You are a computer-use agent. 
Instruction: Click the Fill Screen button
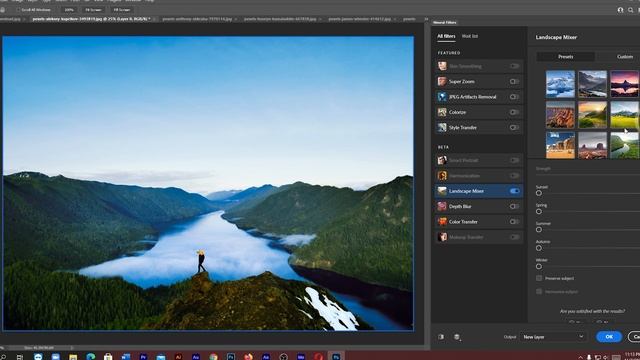121,9
